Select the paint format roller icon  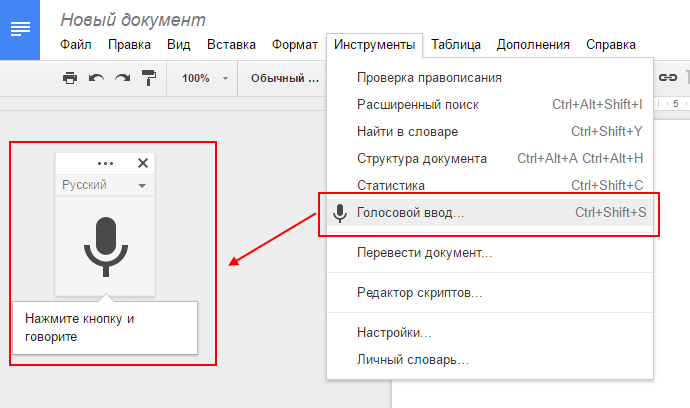(148, 78)
